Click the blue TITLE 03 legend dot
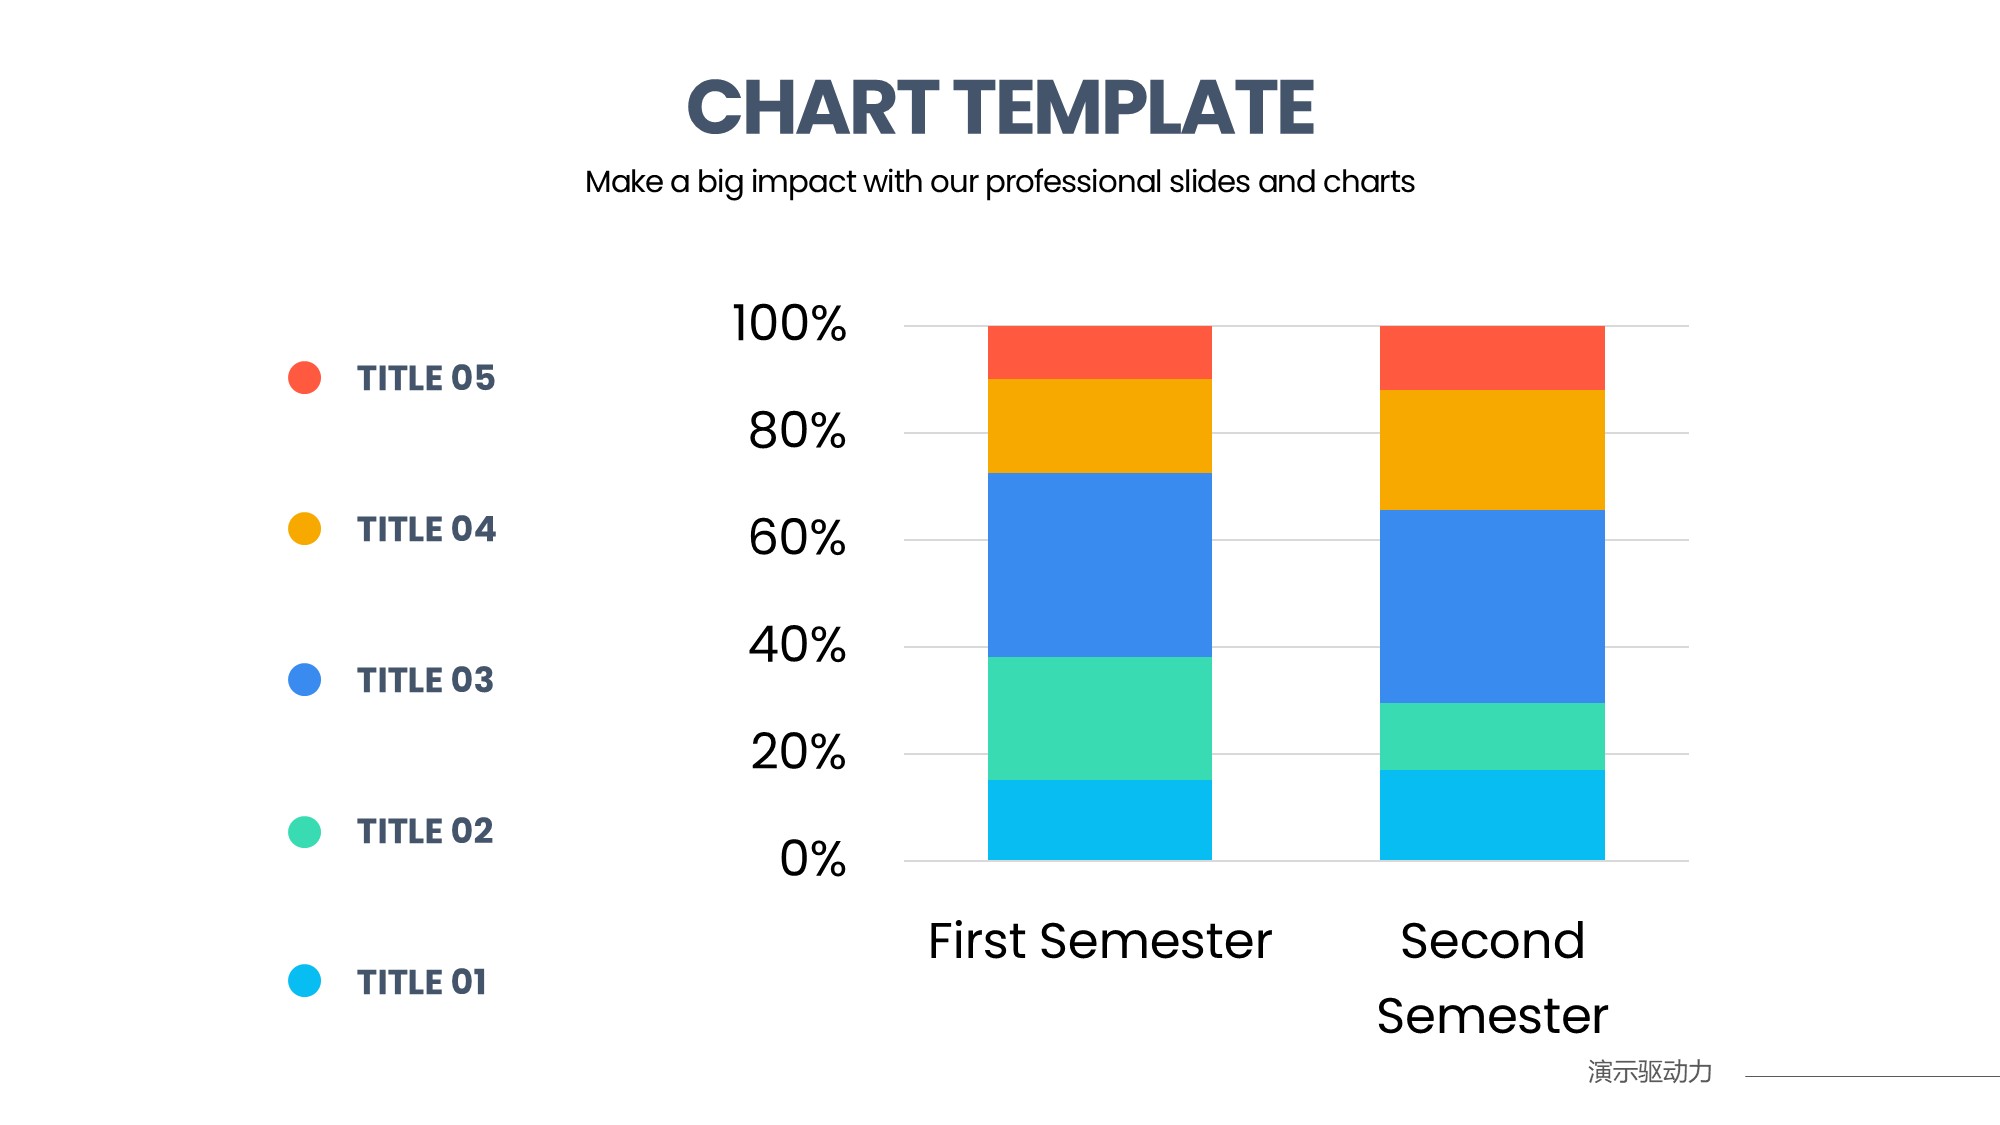 coord(304,680)
